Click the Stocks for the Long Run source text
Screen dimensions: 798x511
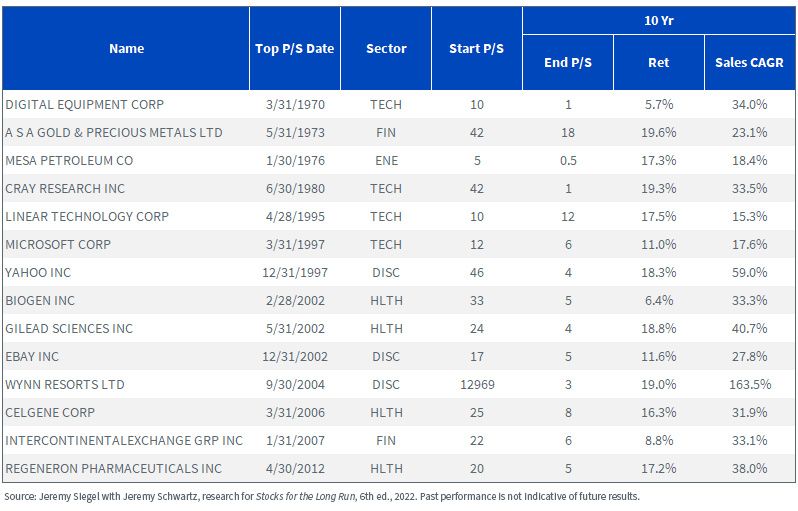(305, 497)
